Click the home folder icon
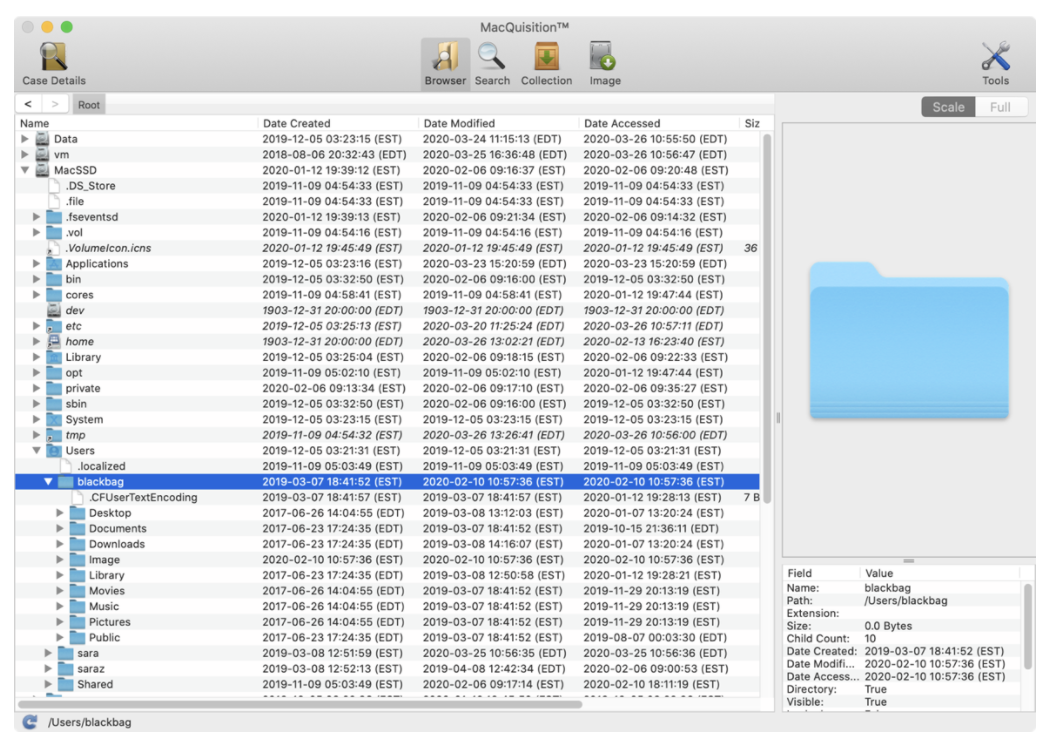 [54, 342]
